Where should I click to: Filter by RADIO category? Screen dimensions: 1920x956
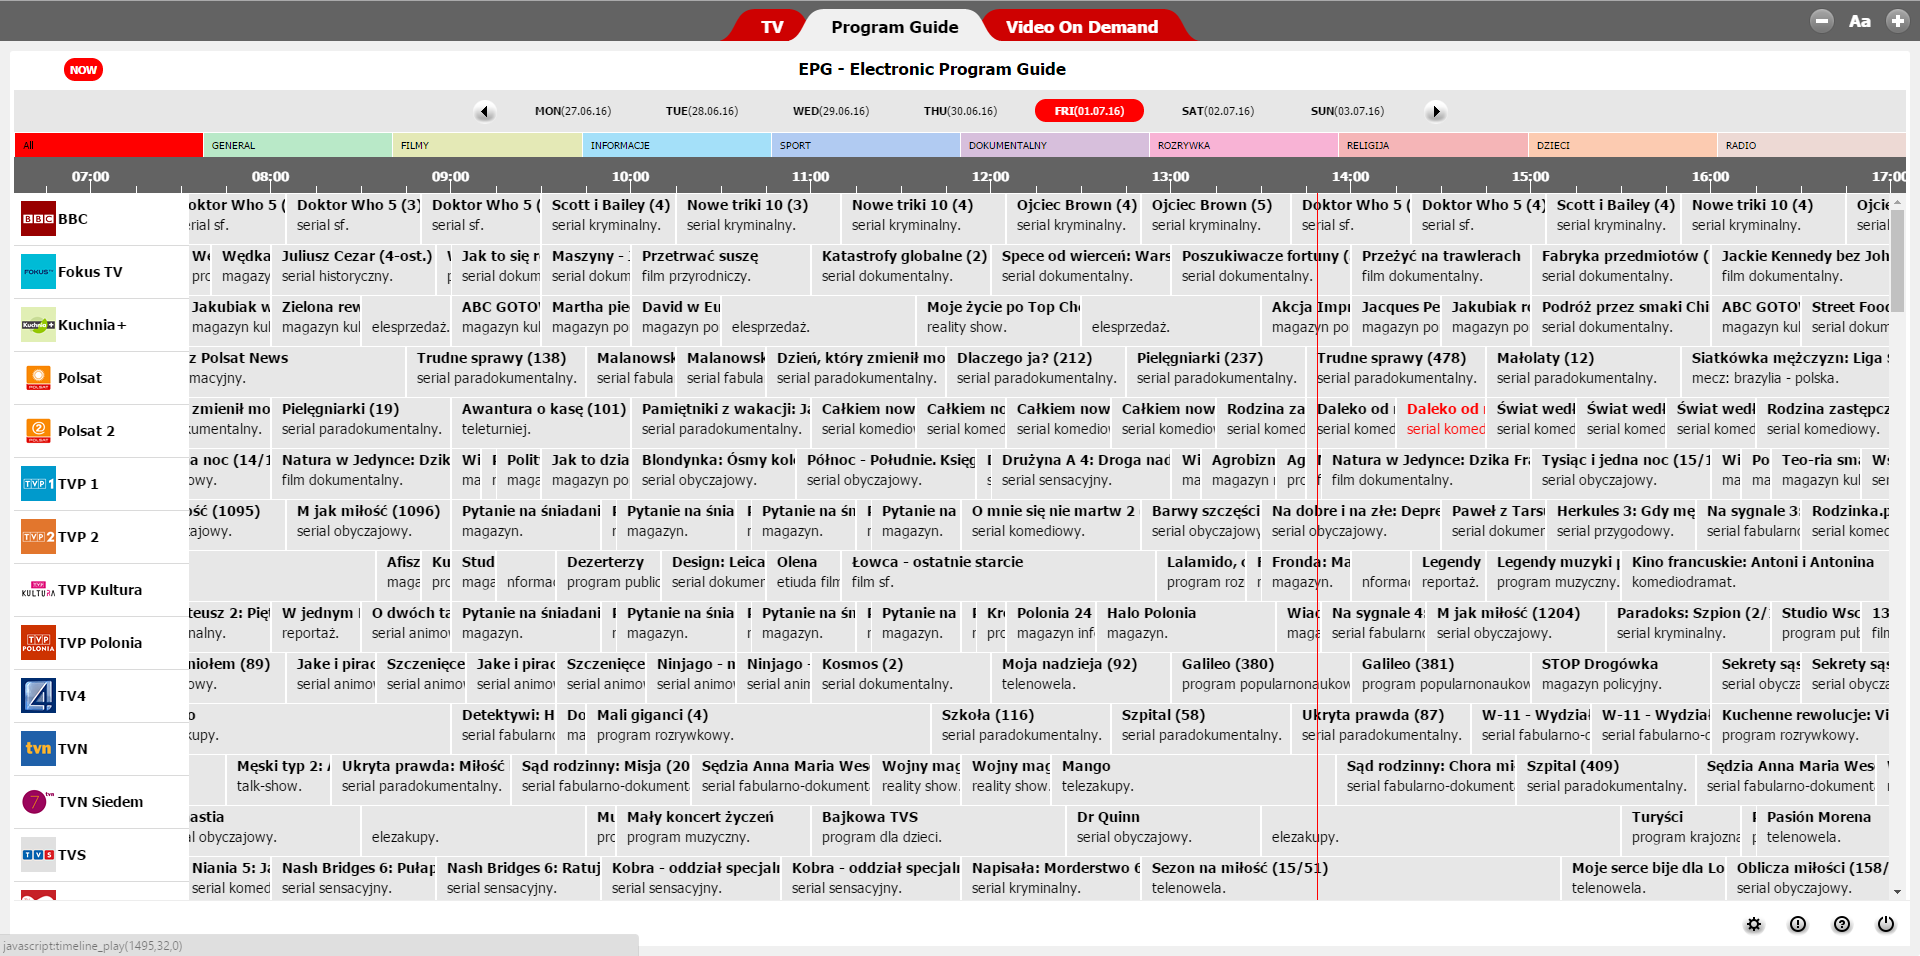pos(1812,145)
